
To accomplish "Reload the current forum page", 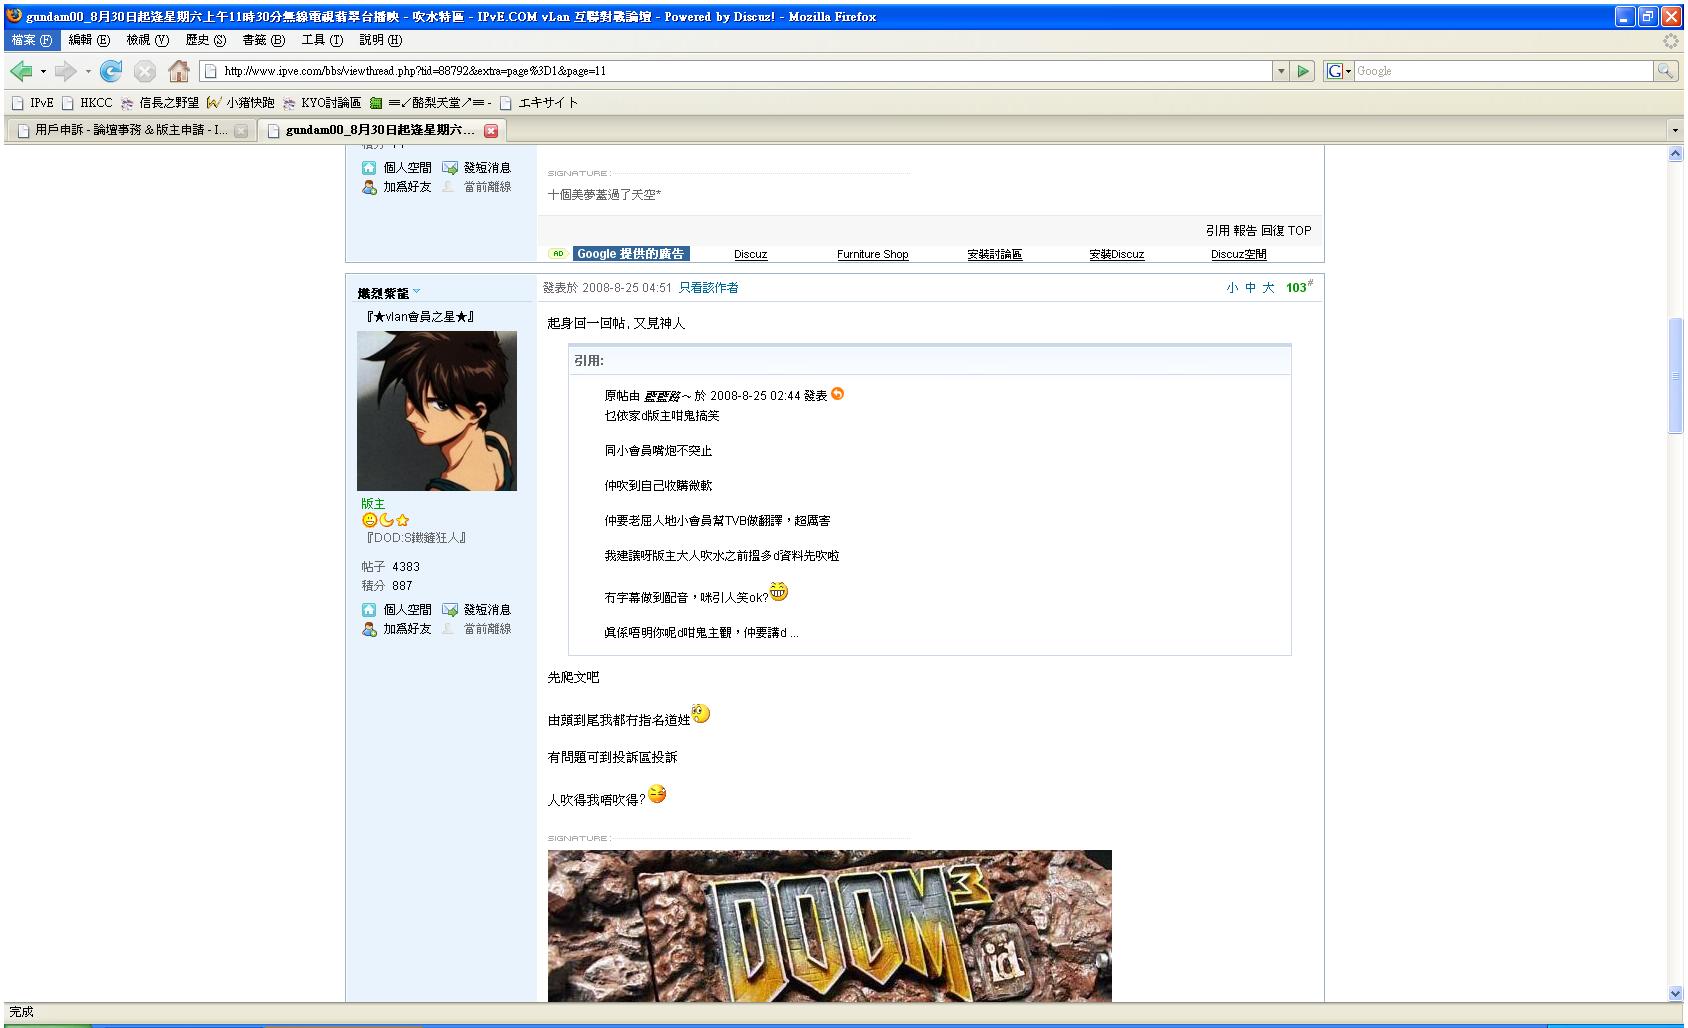I will click(111, 71).
